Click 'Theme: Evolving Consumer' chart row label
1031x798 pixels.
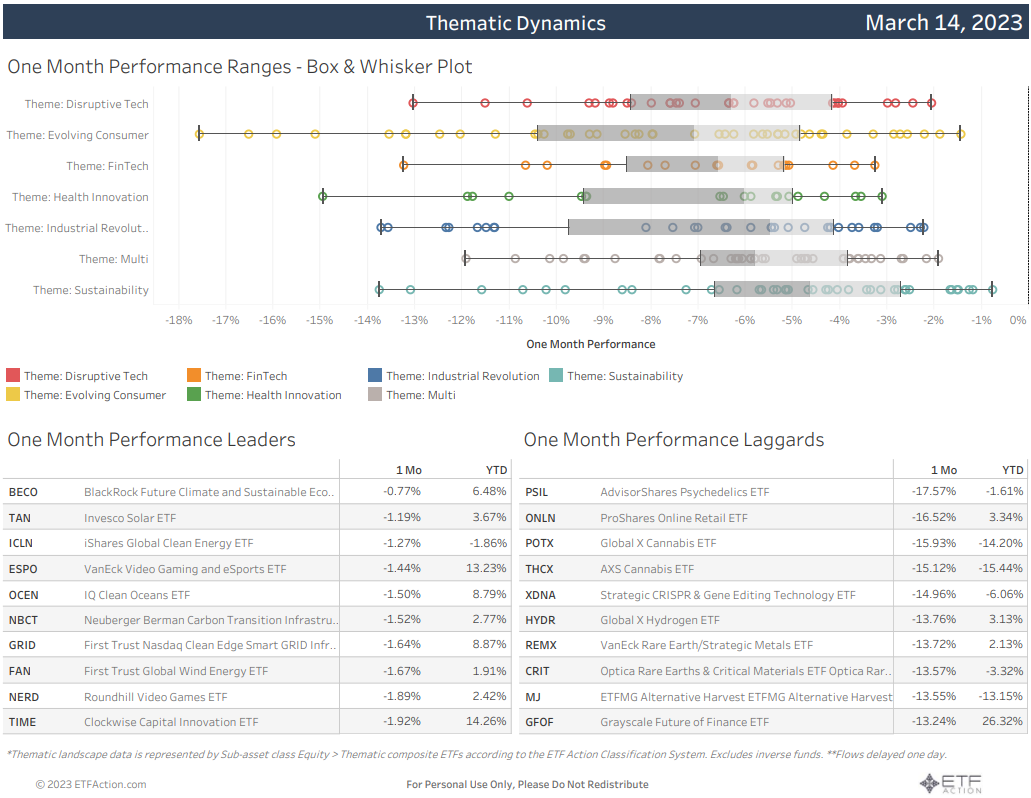coord(78,135)
